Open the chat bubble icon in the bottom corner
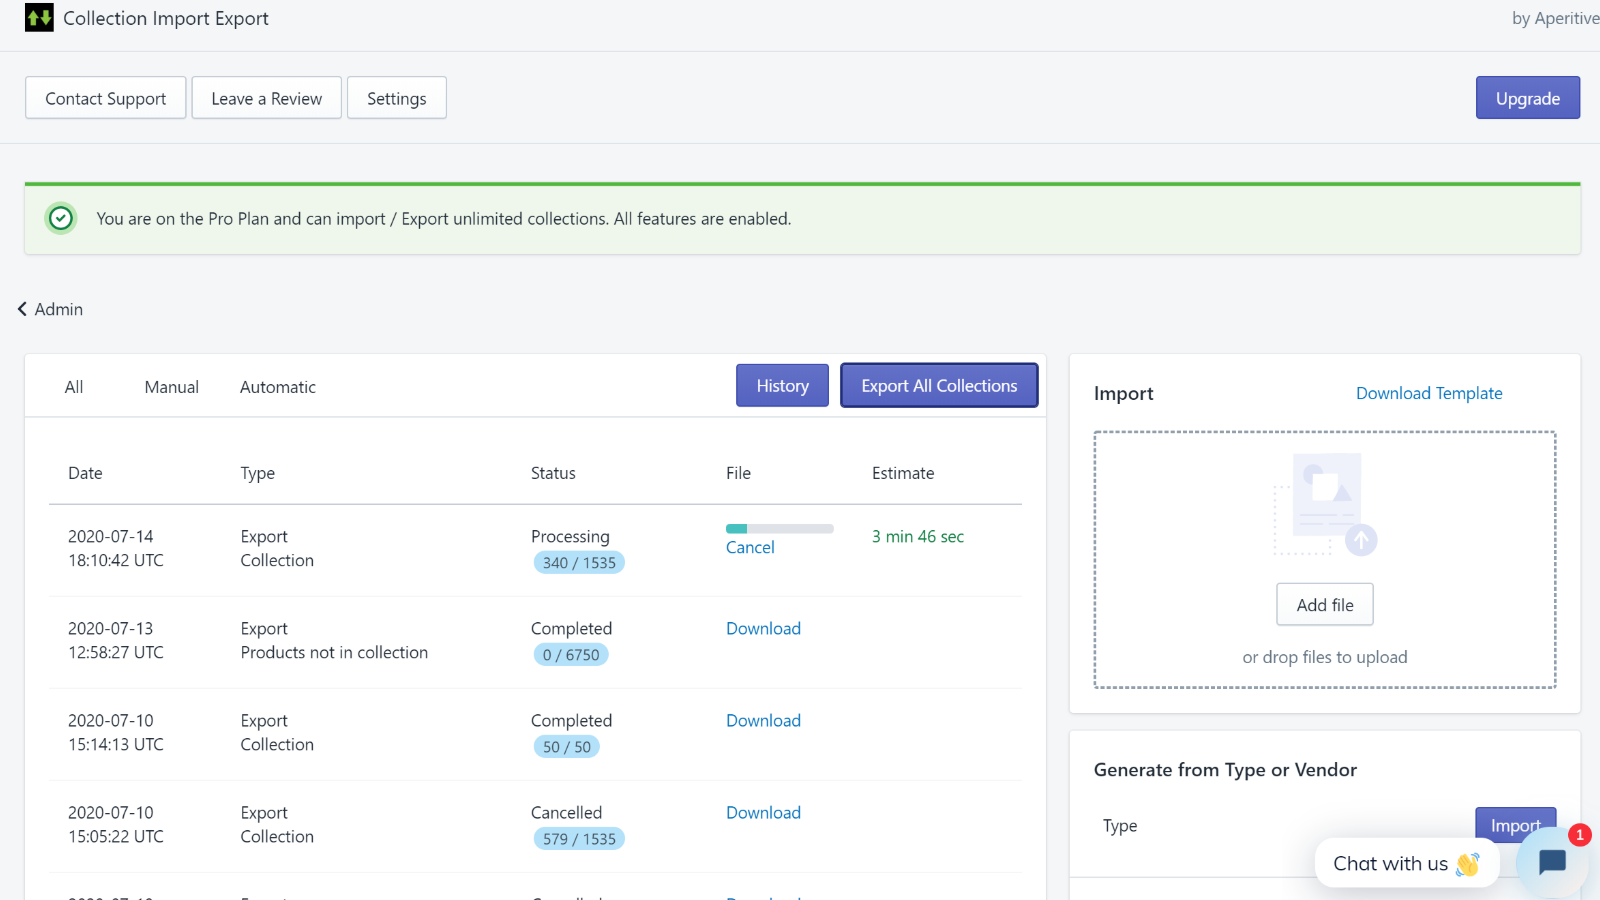The height and width of the screenshot is (900, 1600). [1551, 862]
